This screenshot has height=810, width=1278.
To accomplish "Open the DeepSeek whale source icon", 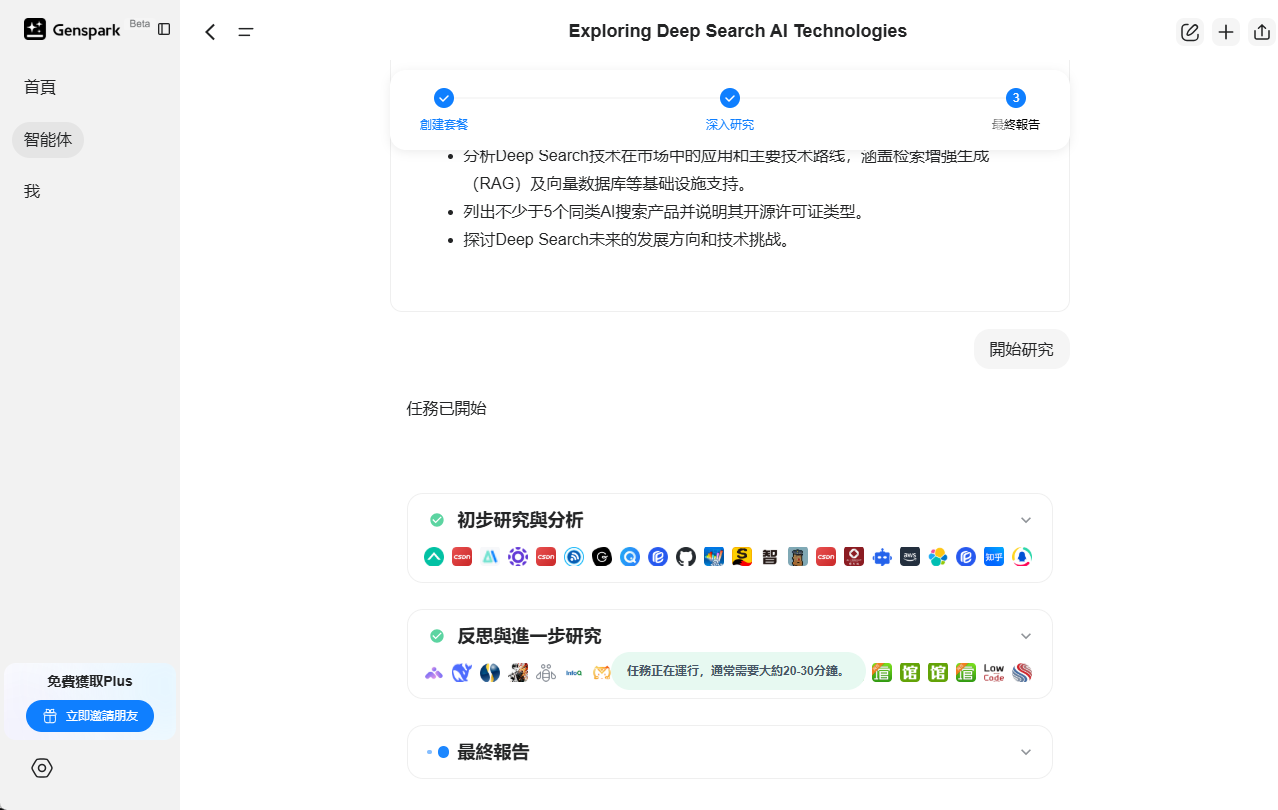I will click(462, 673).
